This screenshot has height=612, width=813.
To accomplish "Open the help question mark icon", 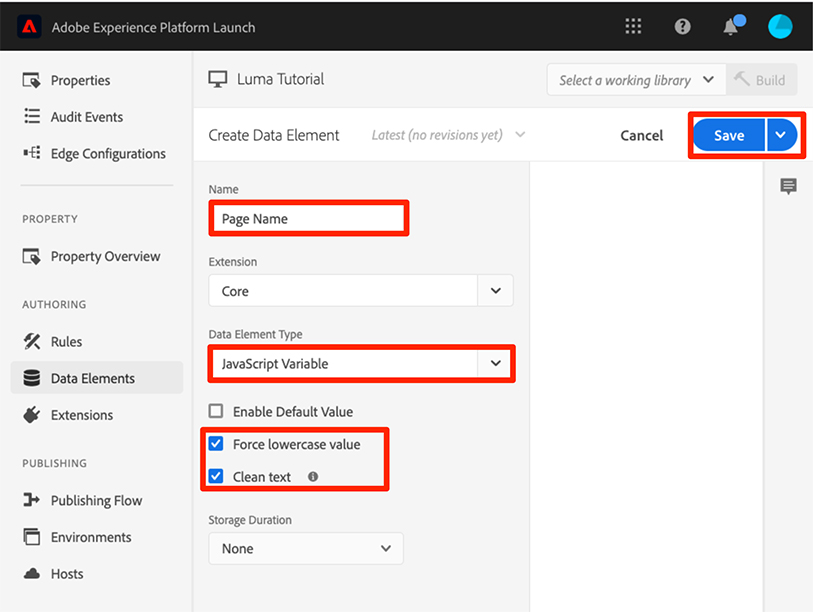I will (x=682, y=26).
